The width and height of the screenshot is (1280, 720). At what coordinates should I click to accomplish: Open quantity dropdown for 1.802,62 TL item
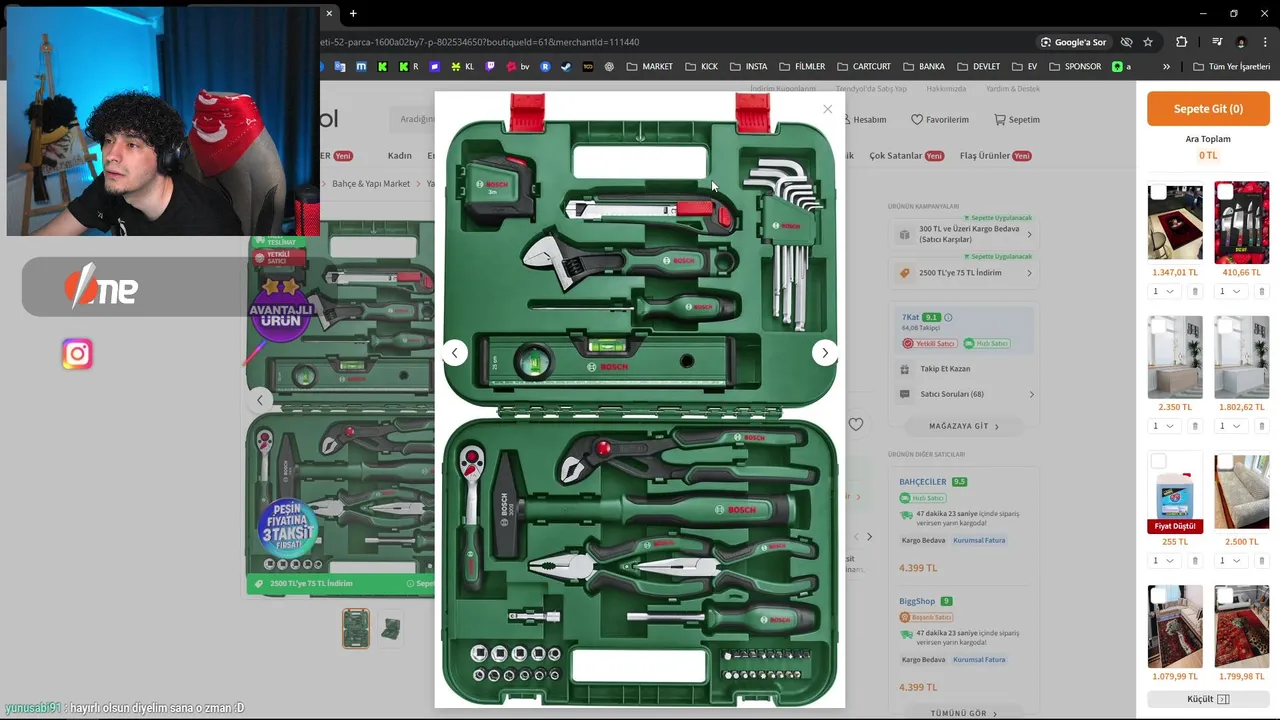tap(1229, 426)
